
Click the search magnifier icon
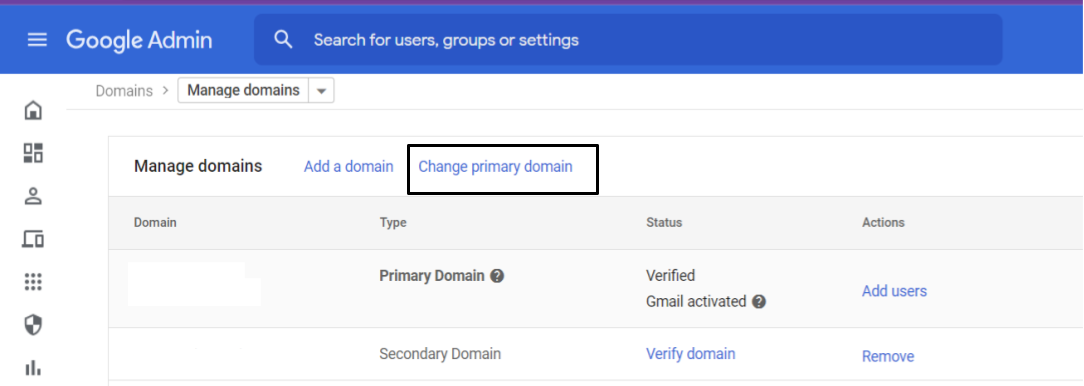pyautogui.click(x=283, y=39)
